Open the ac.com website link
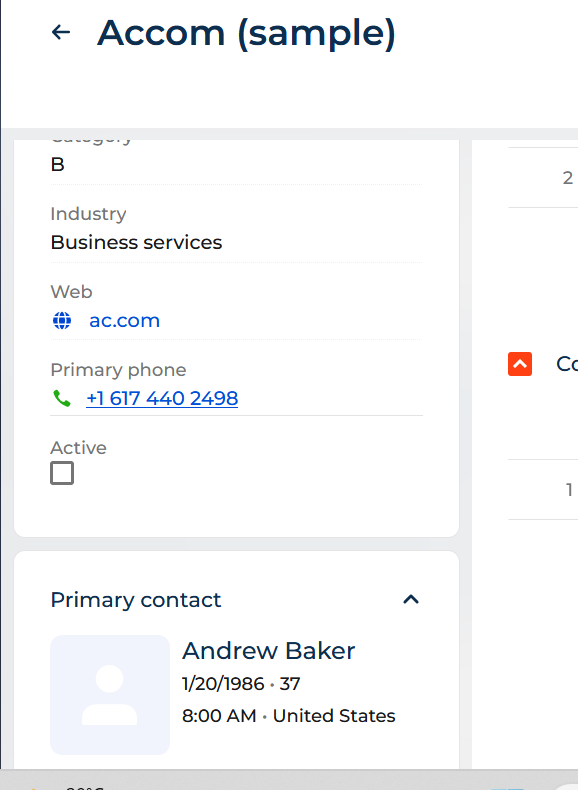The width and height of the screenshot is (578, 790). (x=124, y=320)
